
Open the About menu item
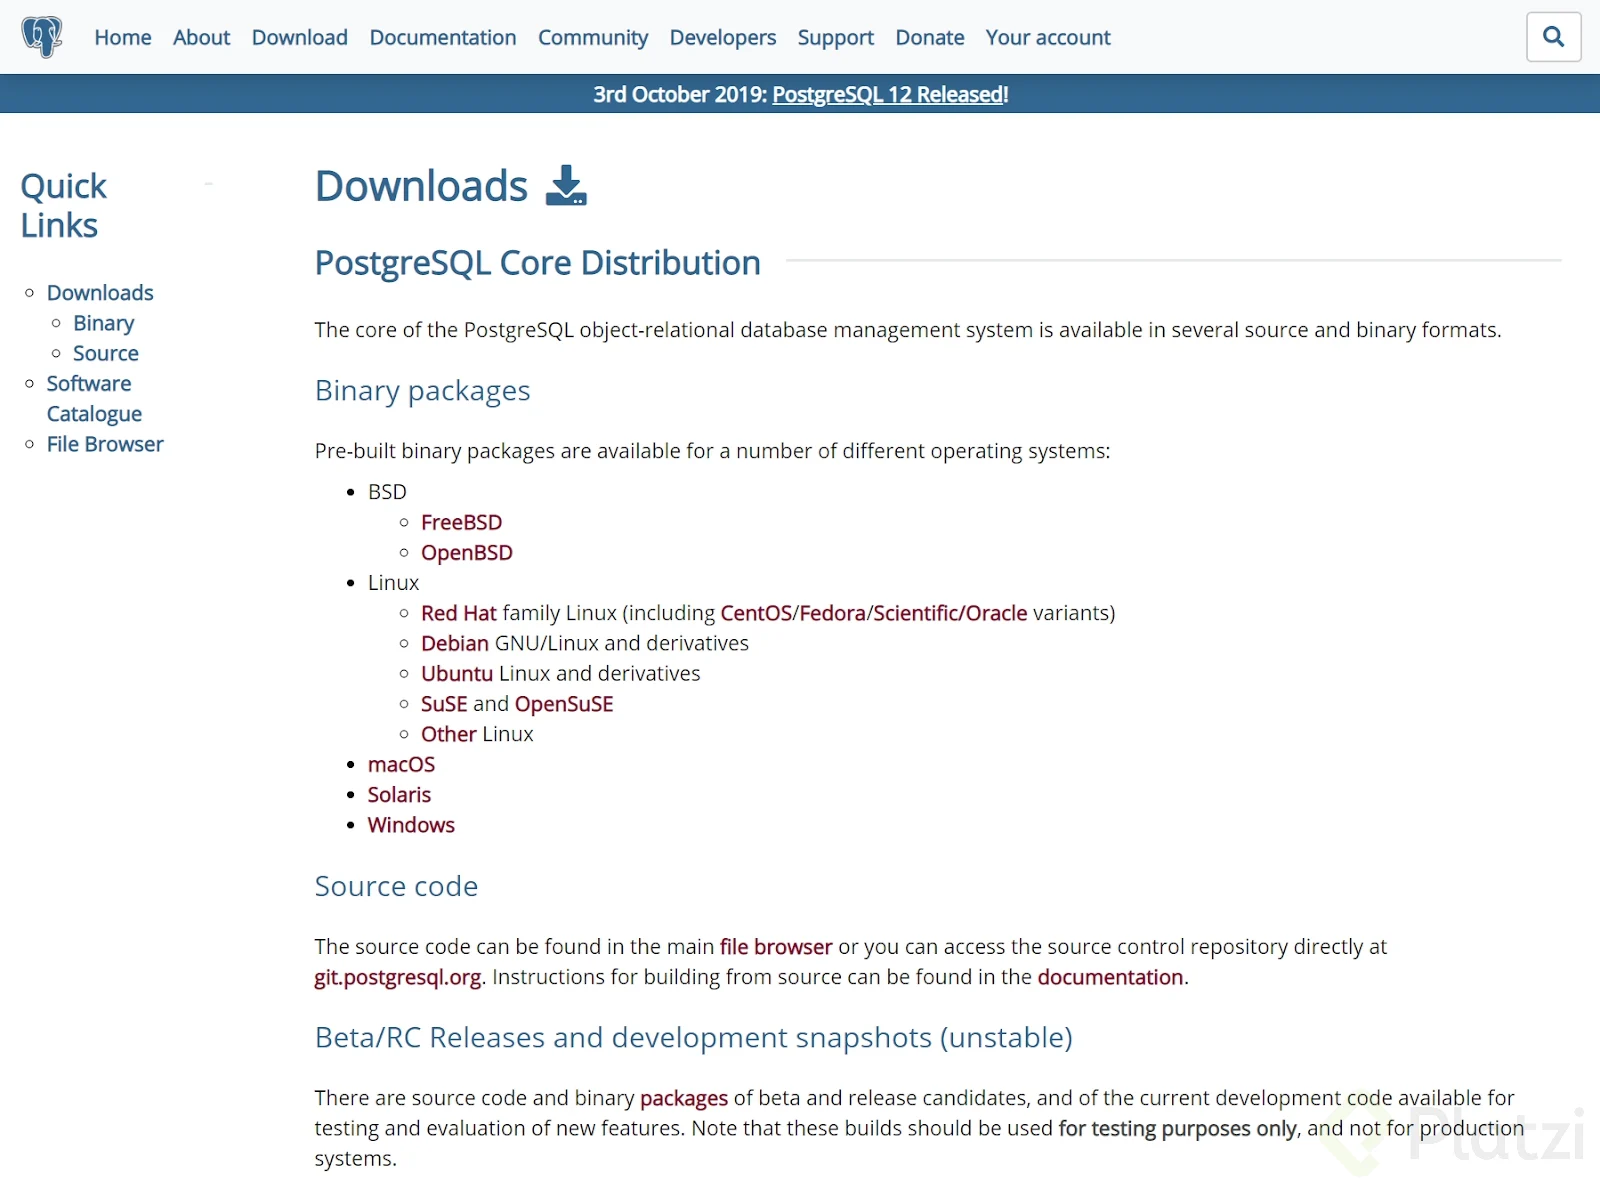tap(201, 37)
